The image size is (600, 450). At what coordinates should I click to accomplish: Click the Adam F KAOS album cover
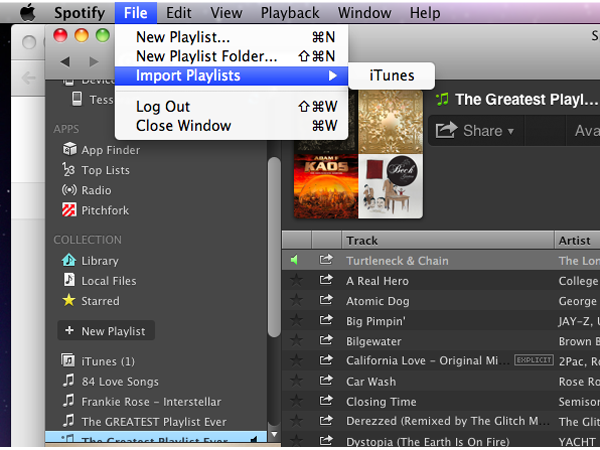[326, 186]
